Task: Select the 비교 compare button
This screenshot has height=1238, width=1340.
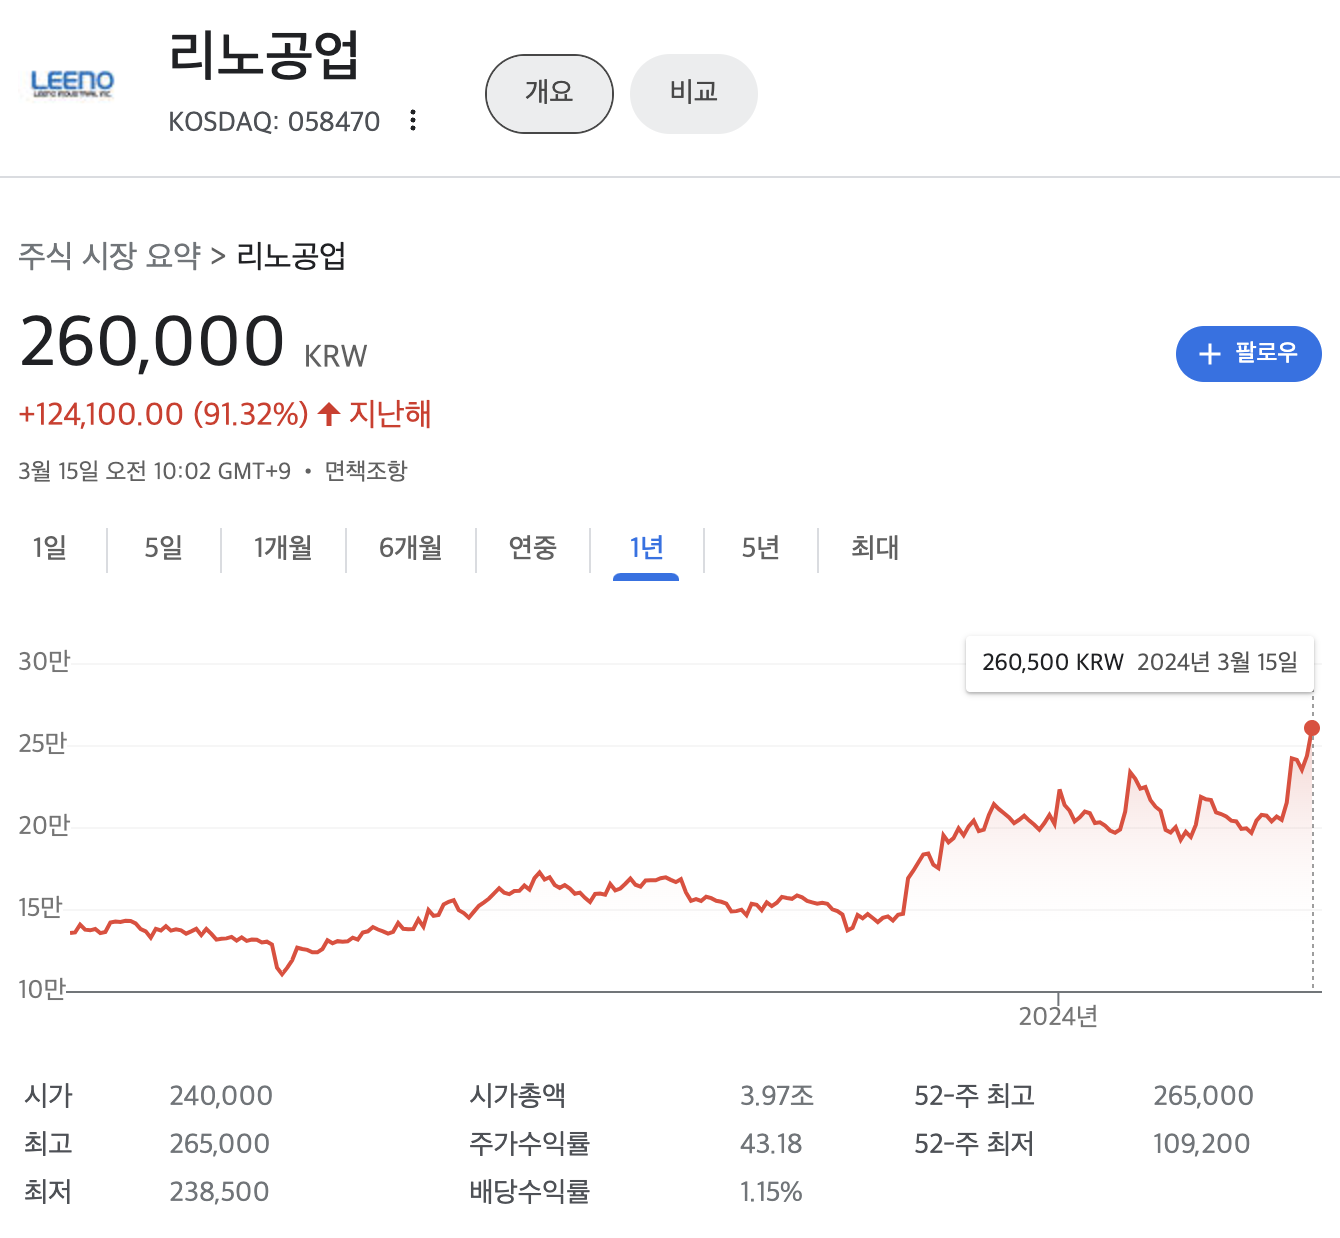Action: [x=694, y=94]
